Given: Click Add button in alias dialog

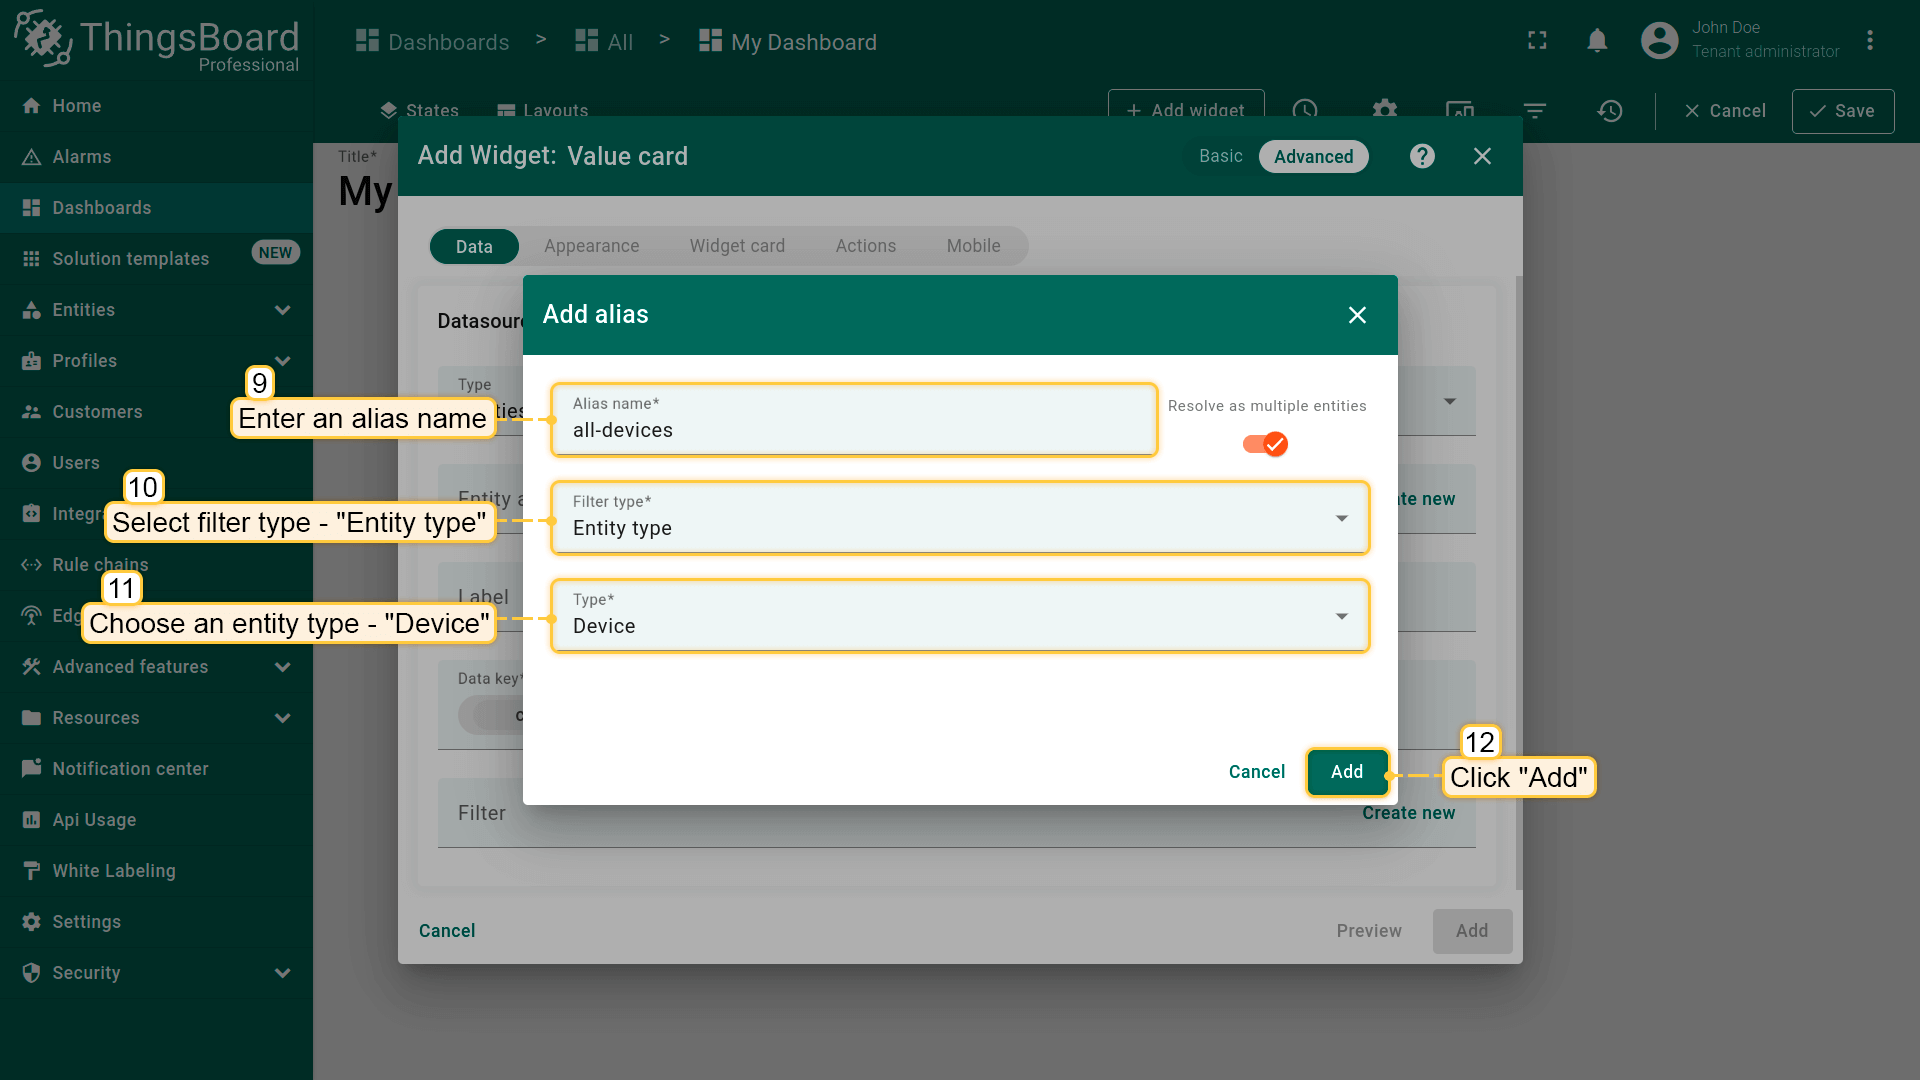Looking at the screenshot, I should point(1346,772).
